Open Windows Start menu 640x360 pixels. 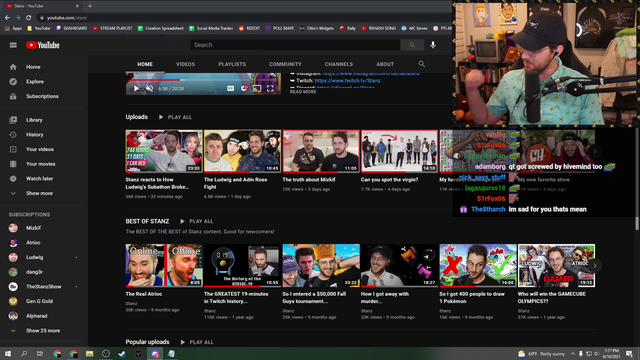tap(8, 354)
